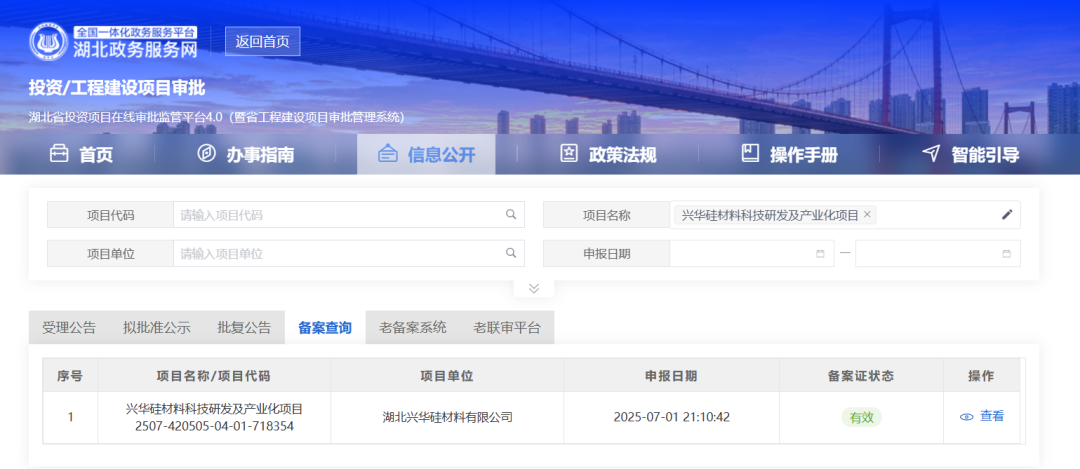
Task: Switch to the 拟批准公示 tab
Action: point(156,328)
